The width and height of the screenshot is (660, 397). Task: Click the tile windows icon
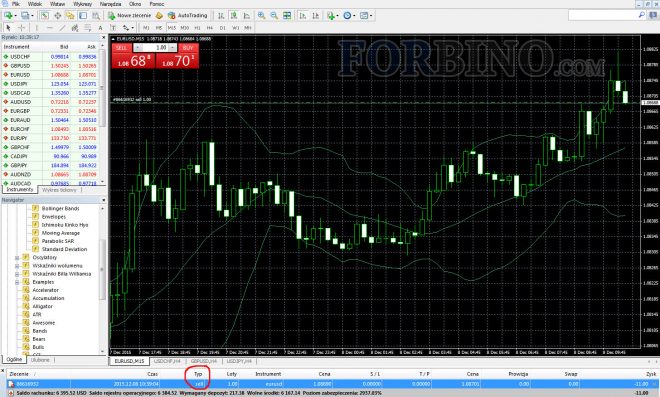(x=287, y=16)
